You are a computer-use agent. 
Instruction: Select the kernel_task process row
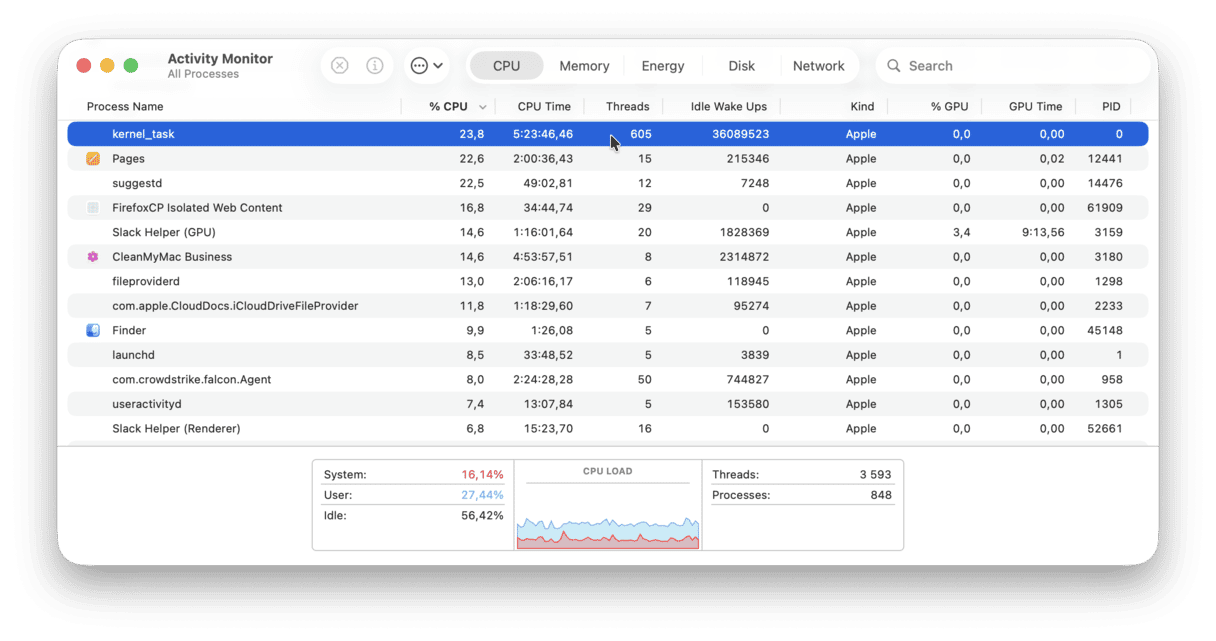400,133
